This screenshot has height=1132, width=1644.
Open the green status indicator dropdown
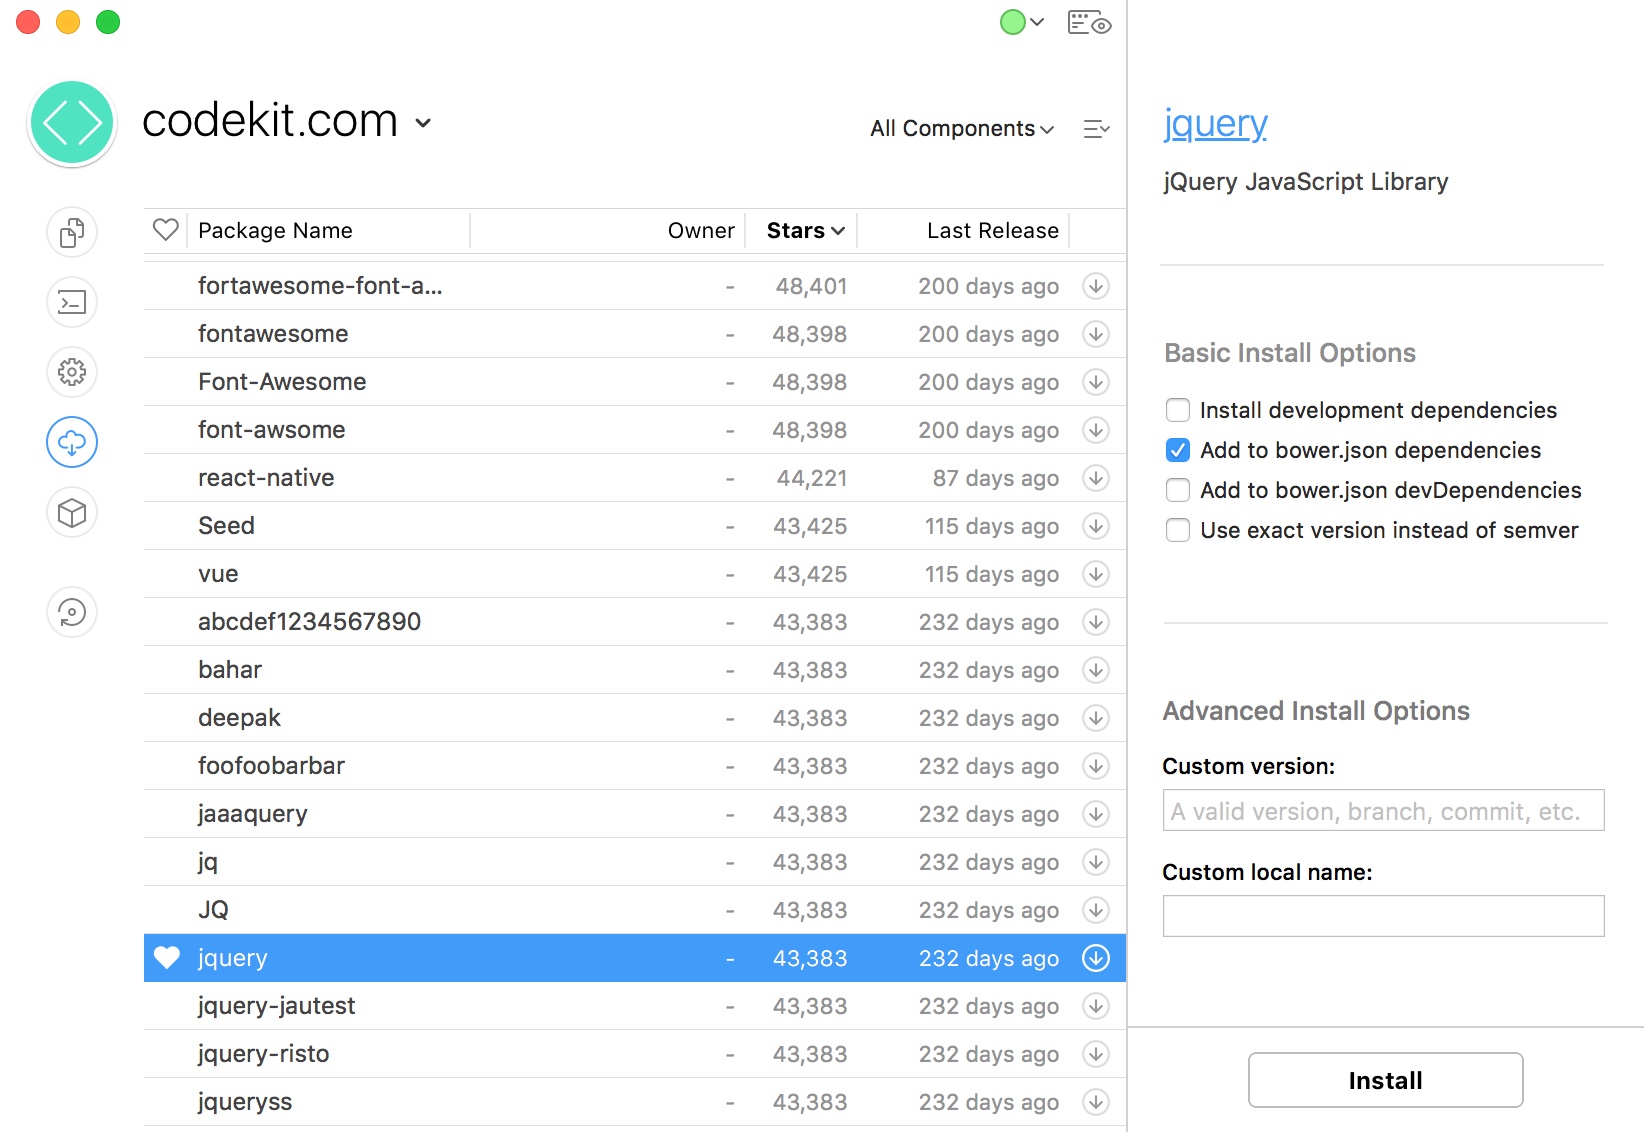click(1021, 22)
